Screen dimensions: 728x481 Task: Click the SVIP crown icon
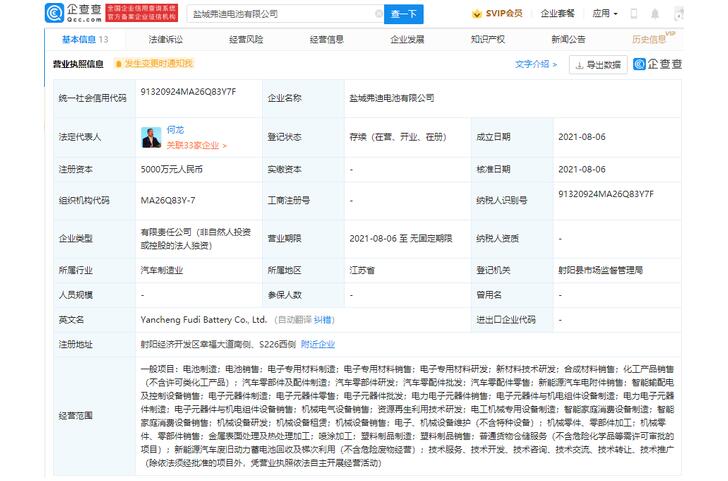(477, 14)
